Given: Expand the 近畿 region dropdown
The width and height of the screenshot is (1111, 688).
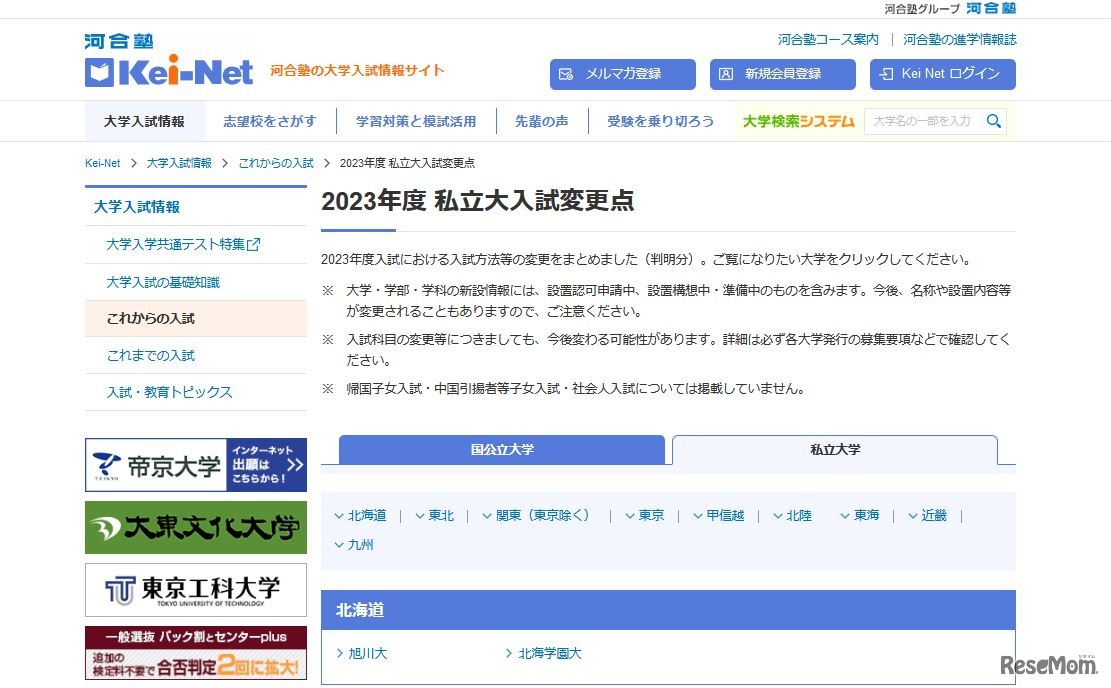Looking at the screenshot, I should 928,515.
